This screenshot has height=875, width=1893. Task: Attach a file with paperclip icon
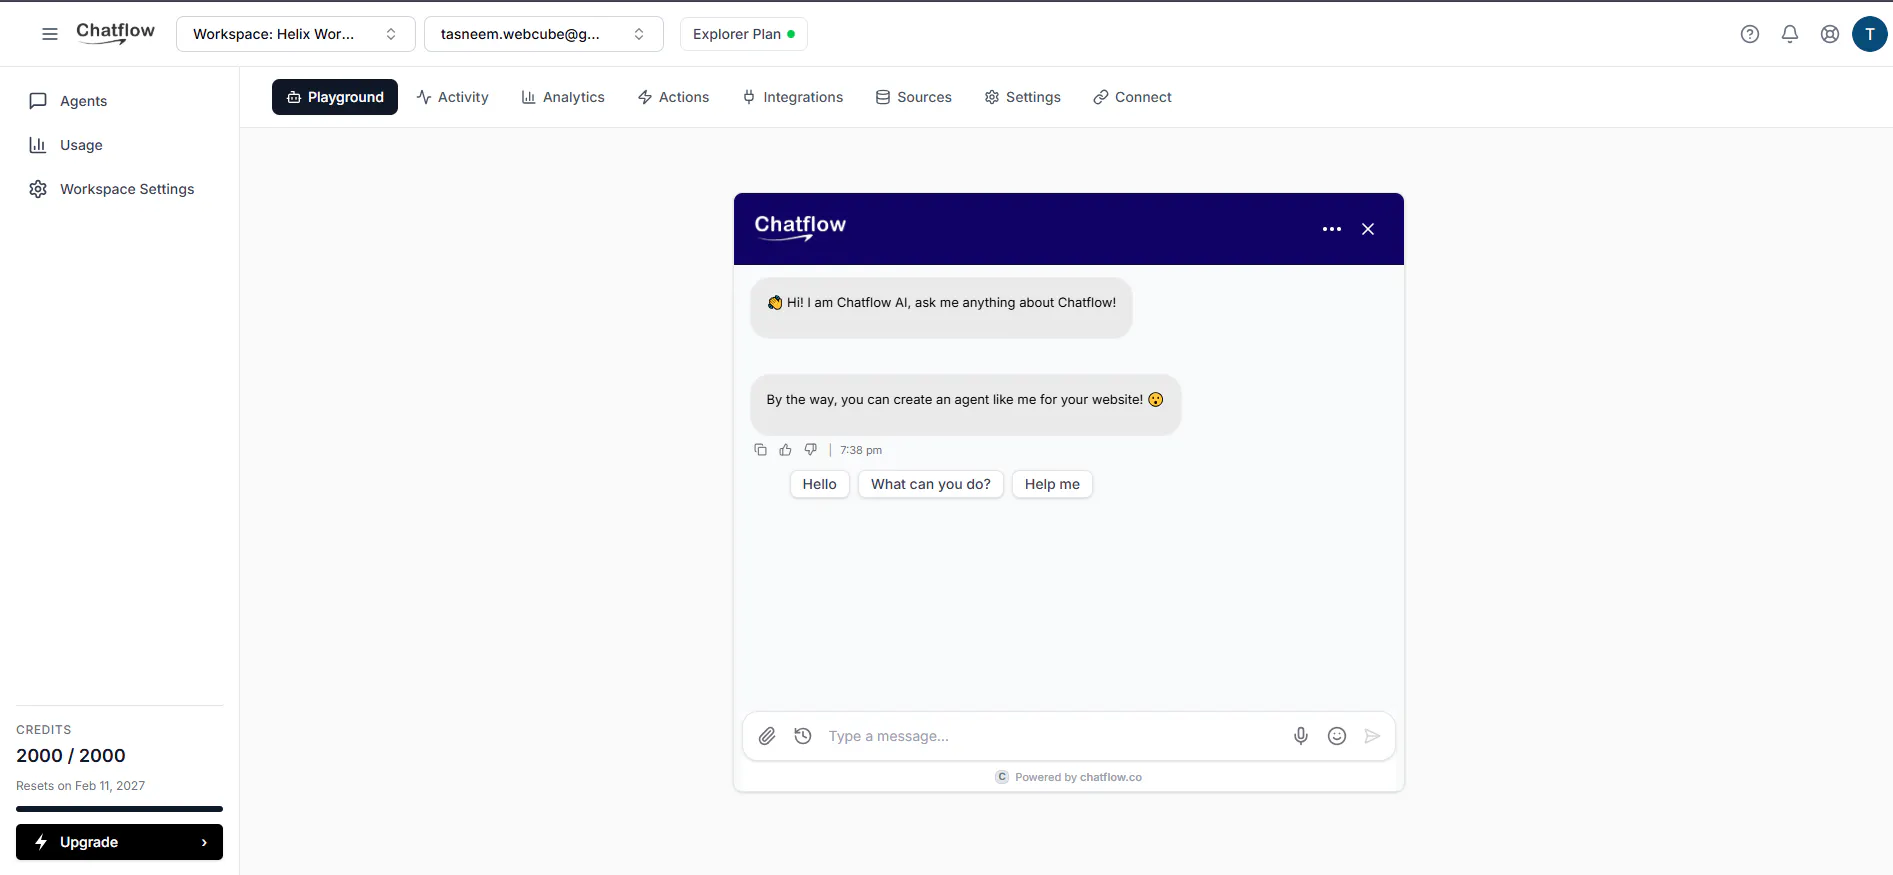[767, 736]
